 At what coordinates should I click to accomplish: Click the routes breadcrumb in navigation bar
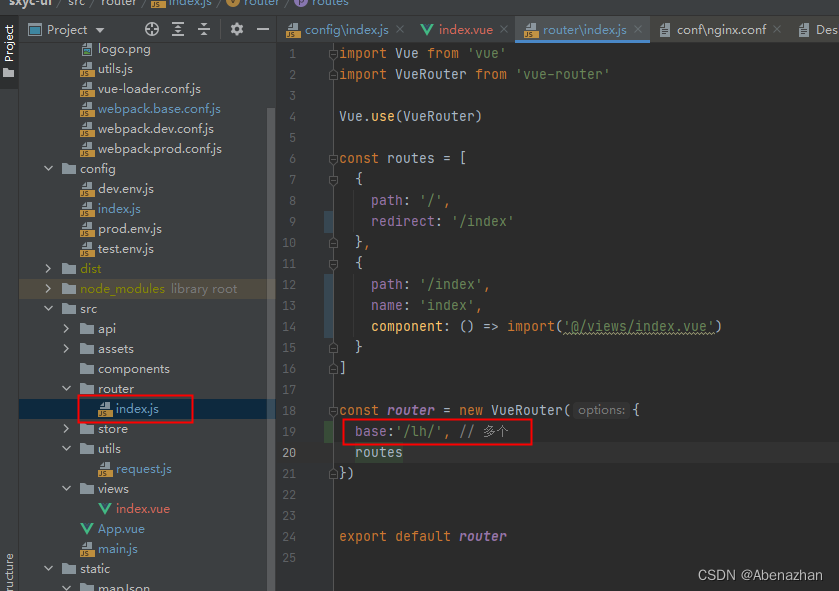pyautogui.click(x=329, y=3)
